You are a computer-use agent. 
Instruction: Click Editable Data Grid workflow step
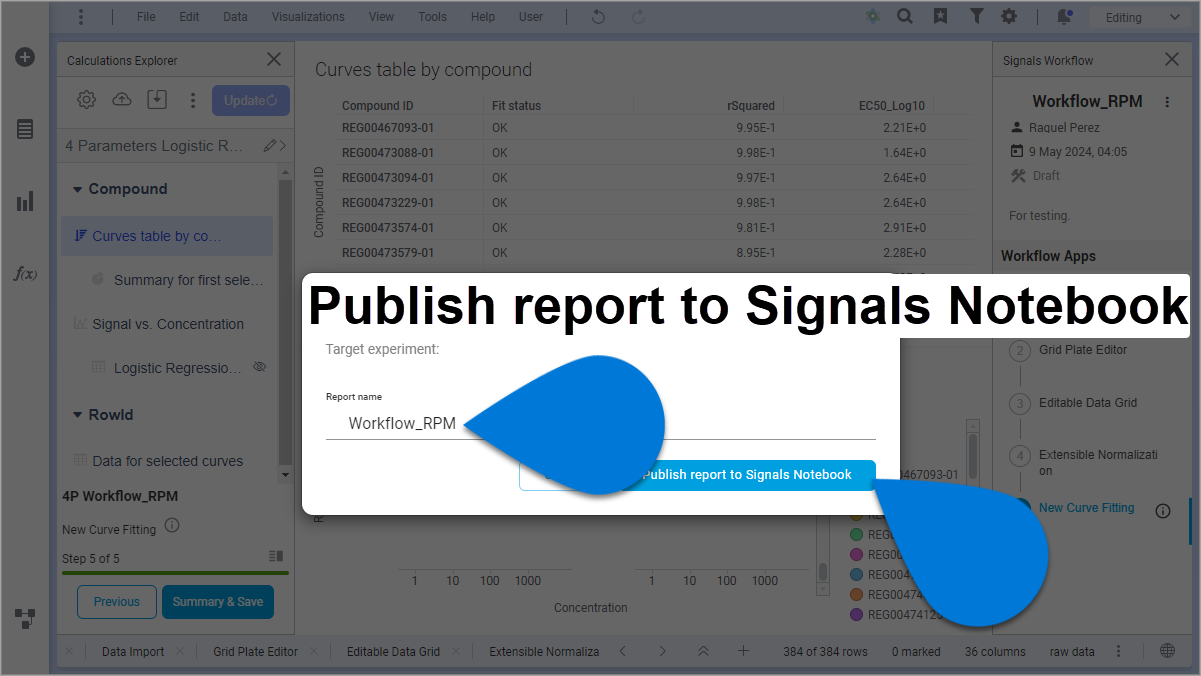[1088, 403]
